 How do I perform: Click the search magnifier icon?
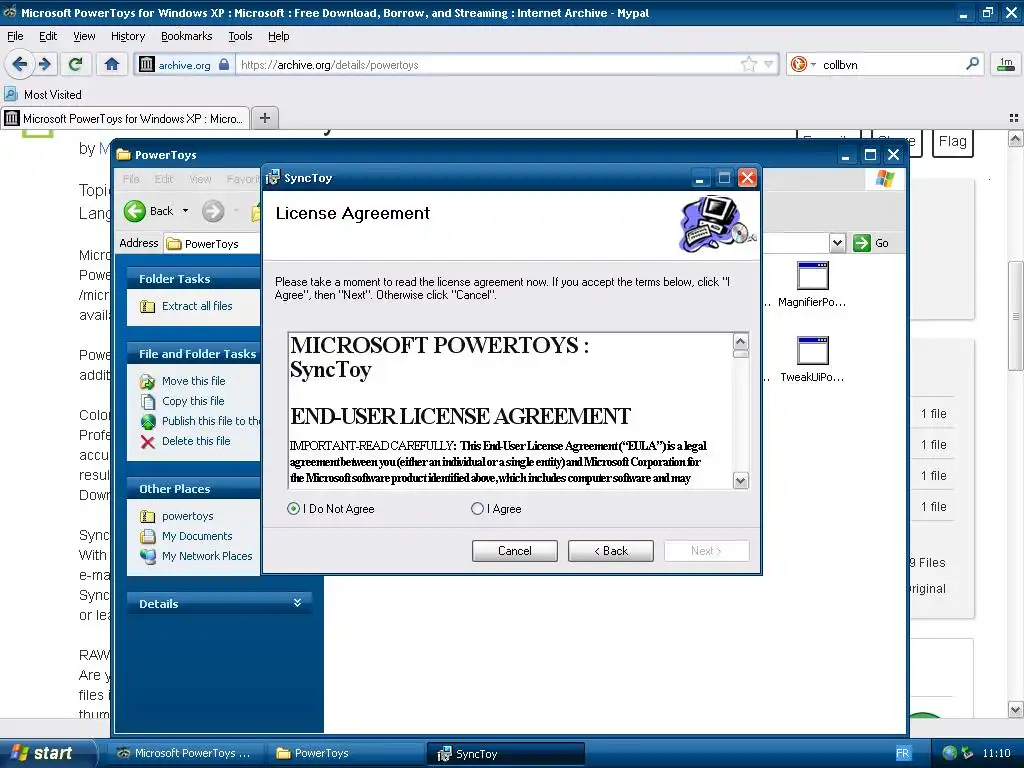click(x=972, y=63)
